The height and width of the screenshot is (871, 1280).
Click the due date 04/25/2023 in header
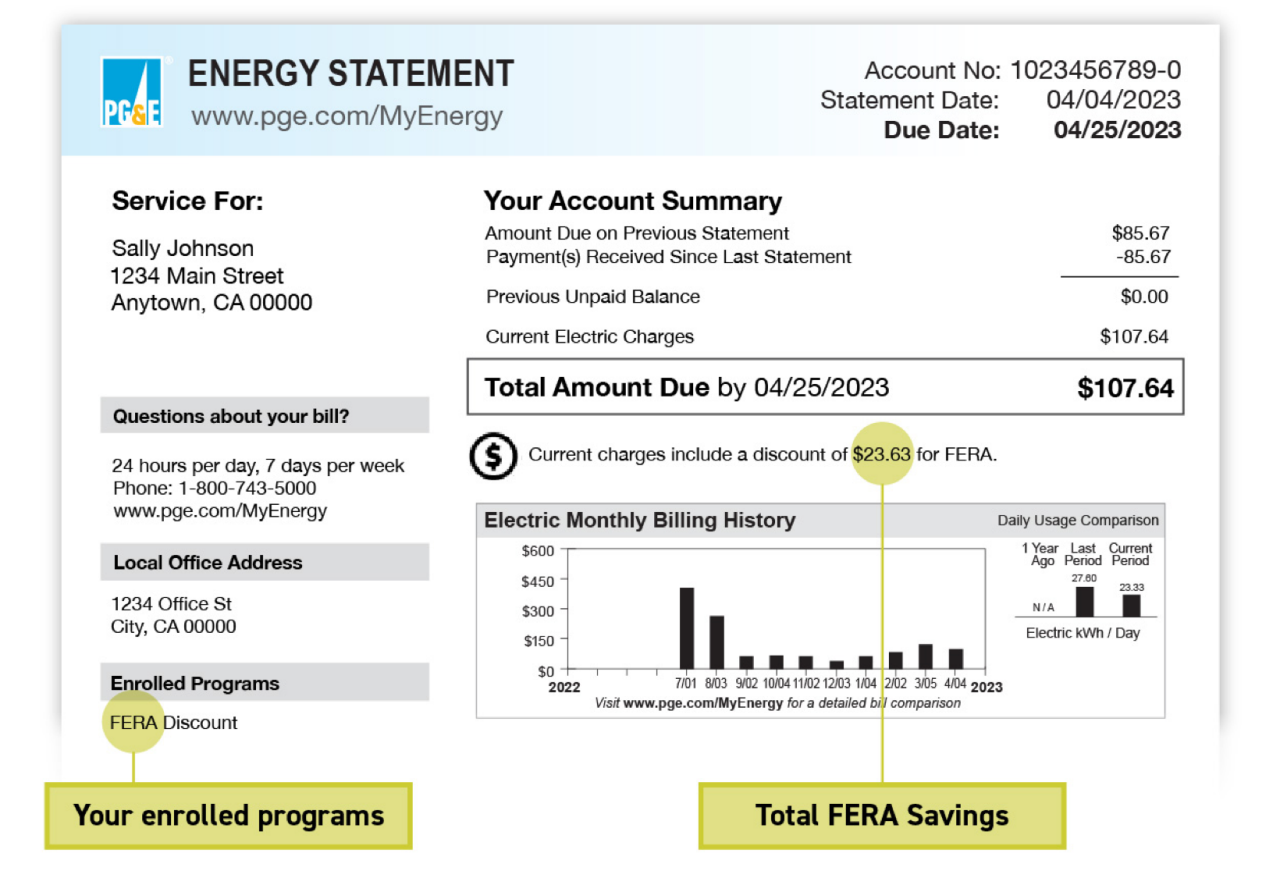tap(1117, 130)
